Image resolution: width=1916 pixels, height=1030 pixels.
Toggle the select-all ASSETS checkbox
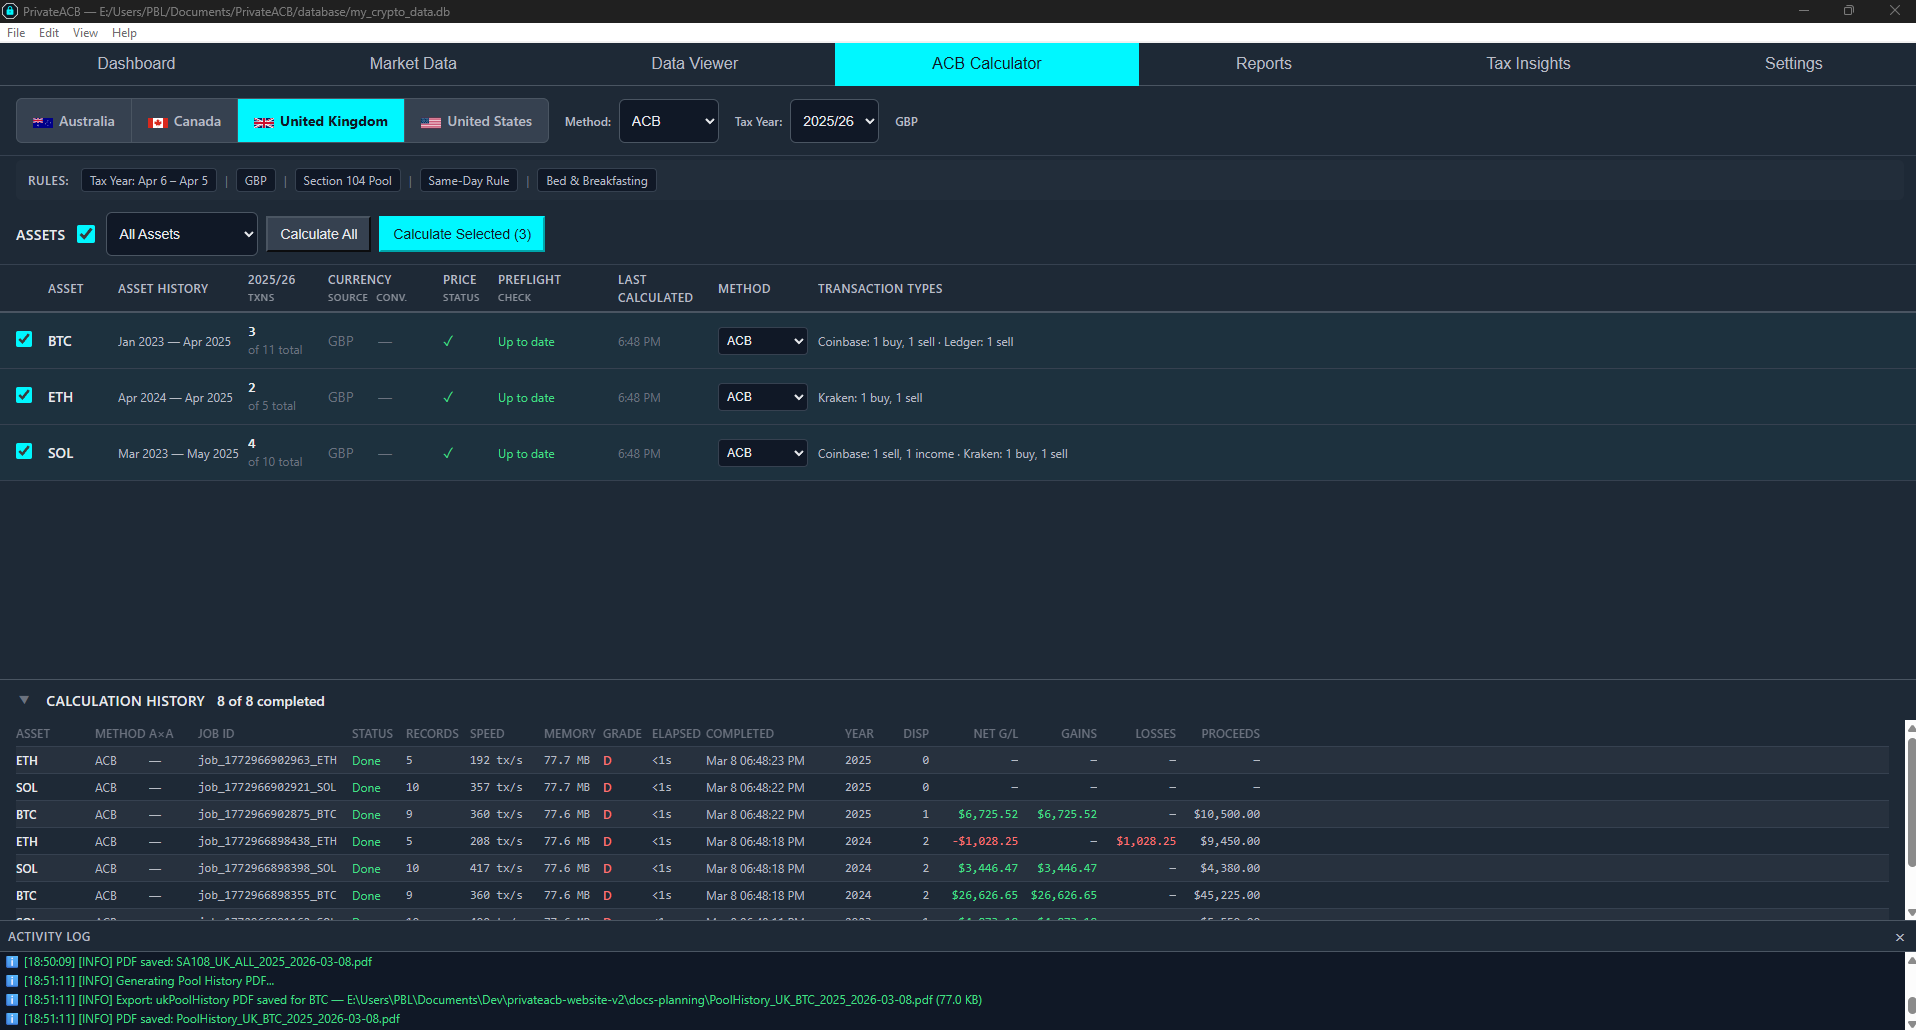pos(86,234)
